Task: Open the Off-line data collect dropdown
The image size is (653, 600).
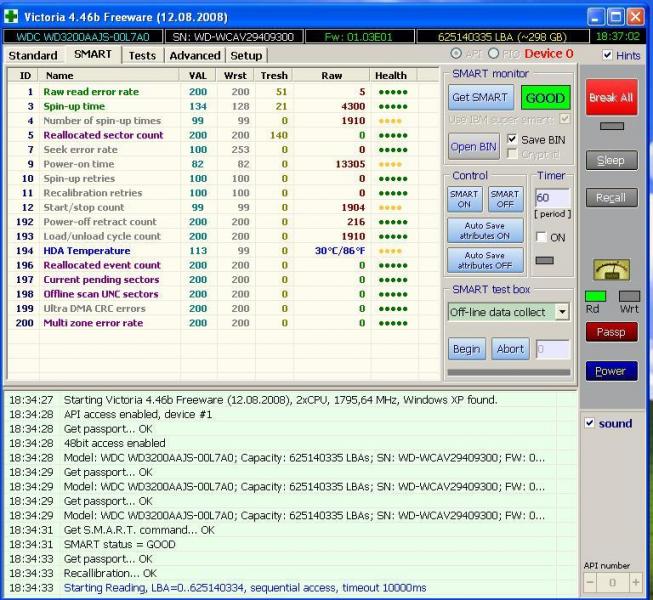Action: (560, 312)
